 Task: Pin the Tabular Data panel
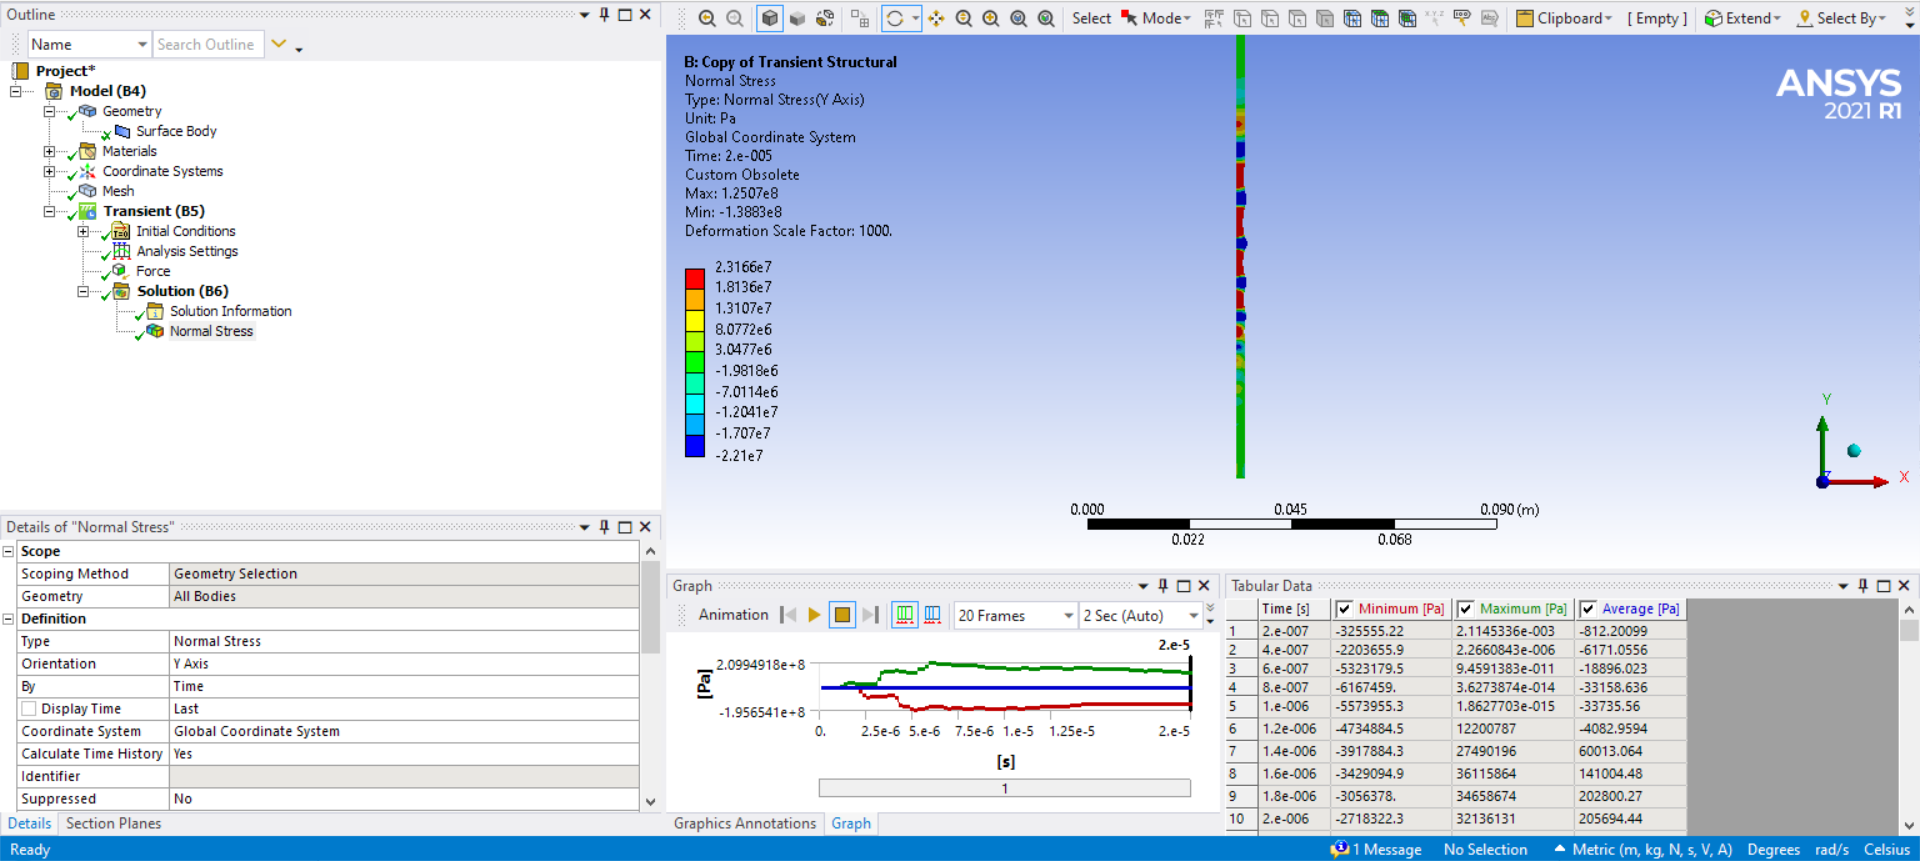[1863, 586]
